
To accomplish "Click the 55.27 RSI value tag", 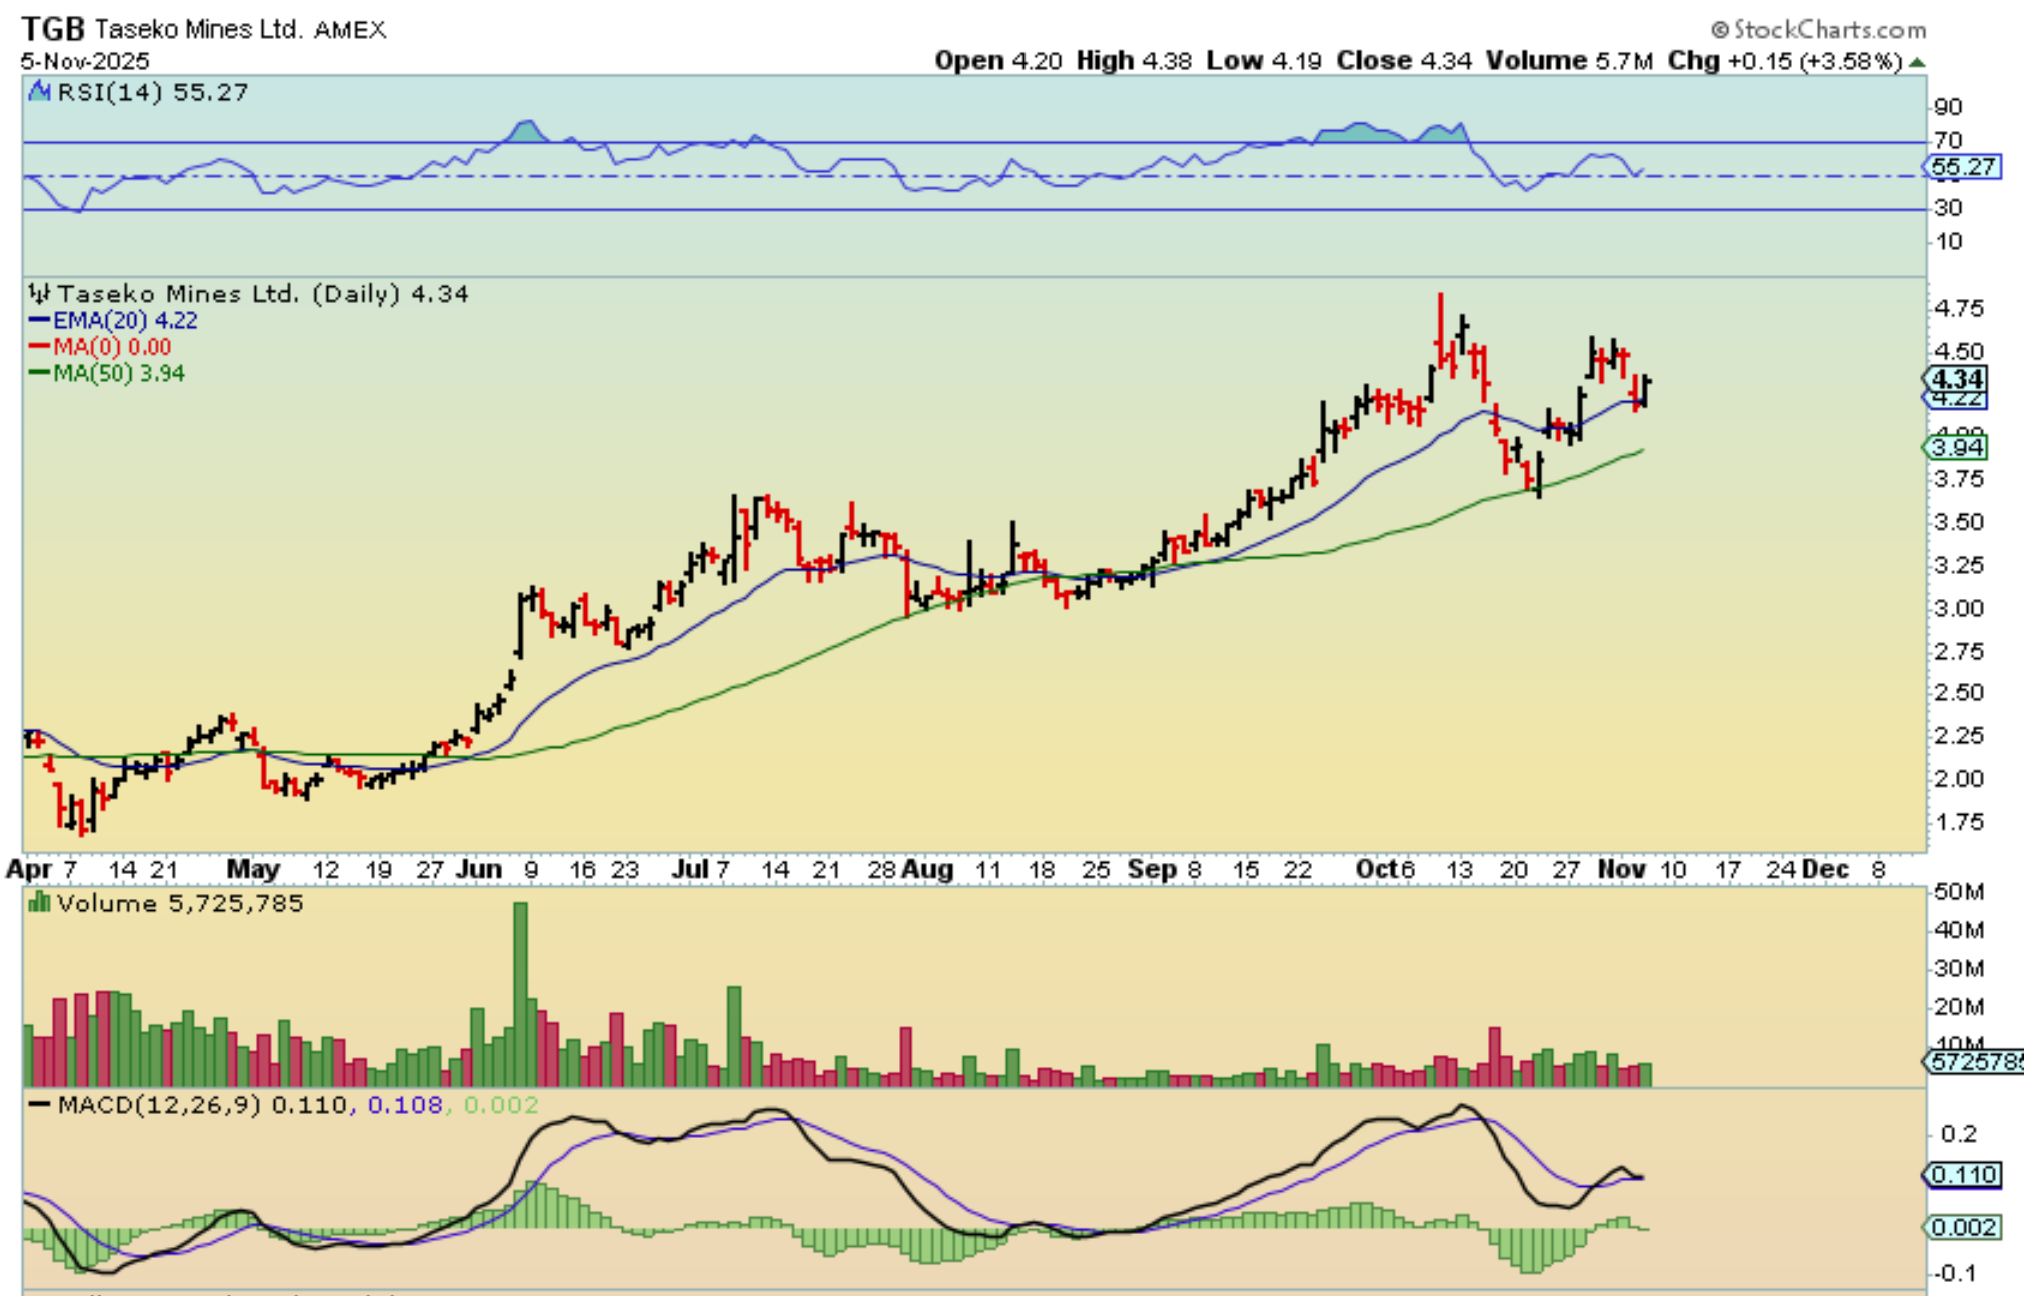I will click(x=1962, y=167).
